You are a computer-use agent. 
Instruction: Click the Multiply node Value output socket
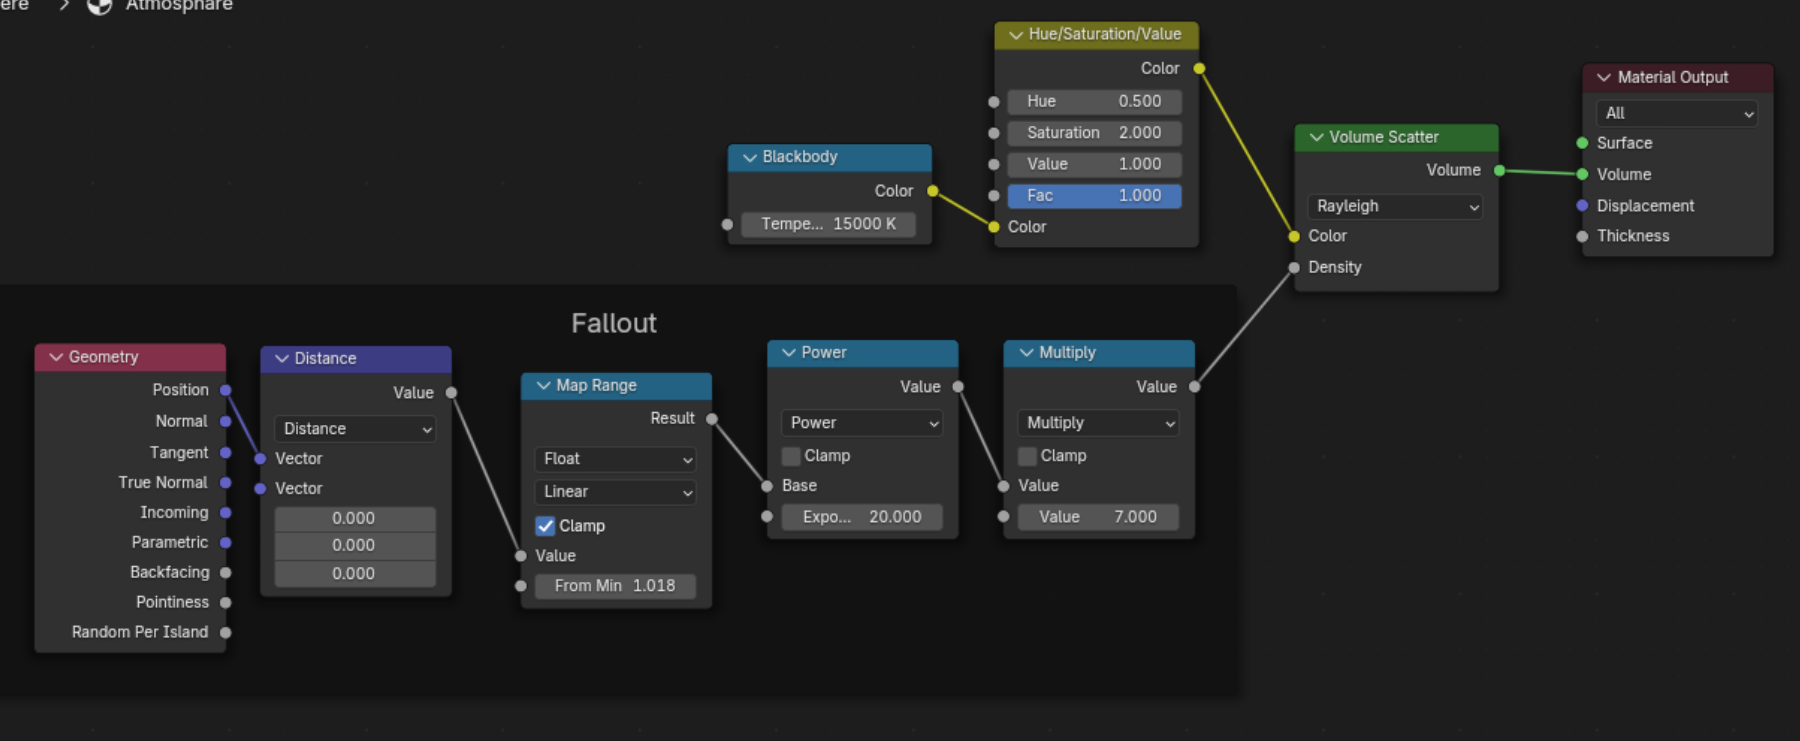click(x=1194, y=387)
